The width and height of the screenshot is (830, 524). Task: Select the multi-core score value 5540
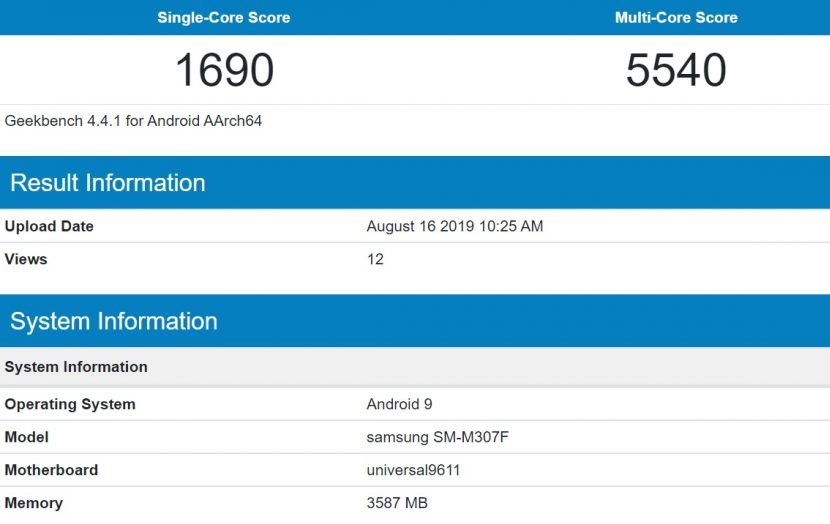point(676,70)
